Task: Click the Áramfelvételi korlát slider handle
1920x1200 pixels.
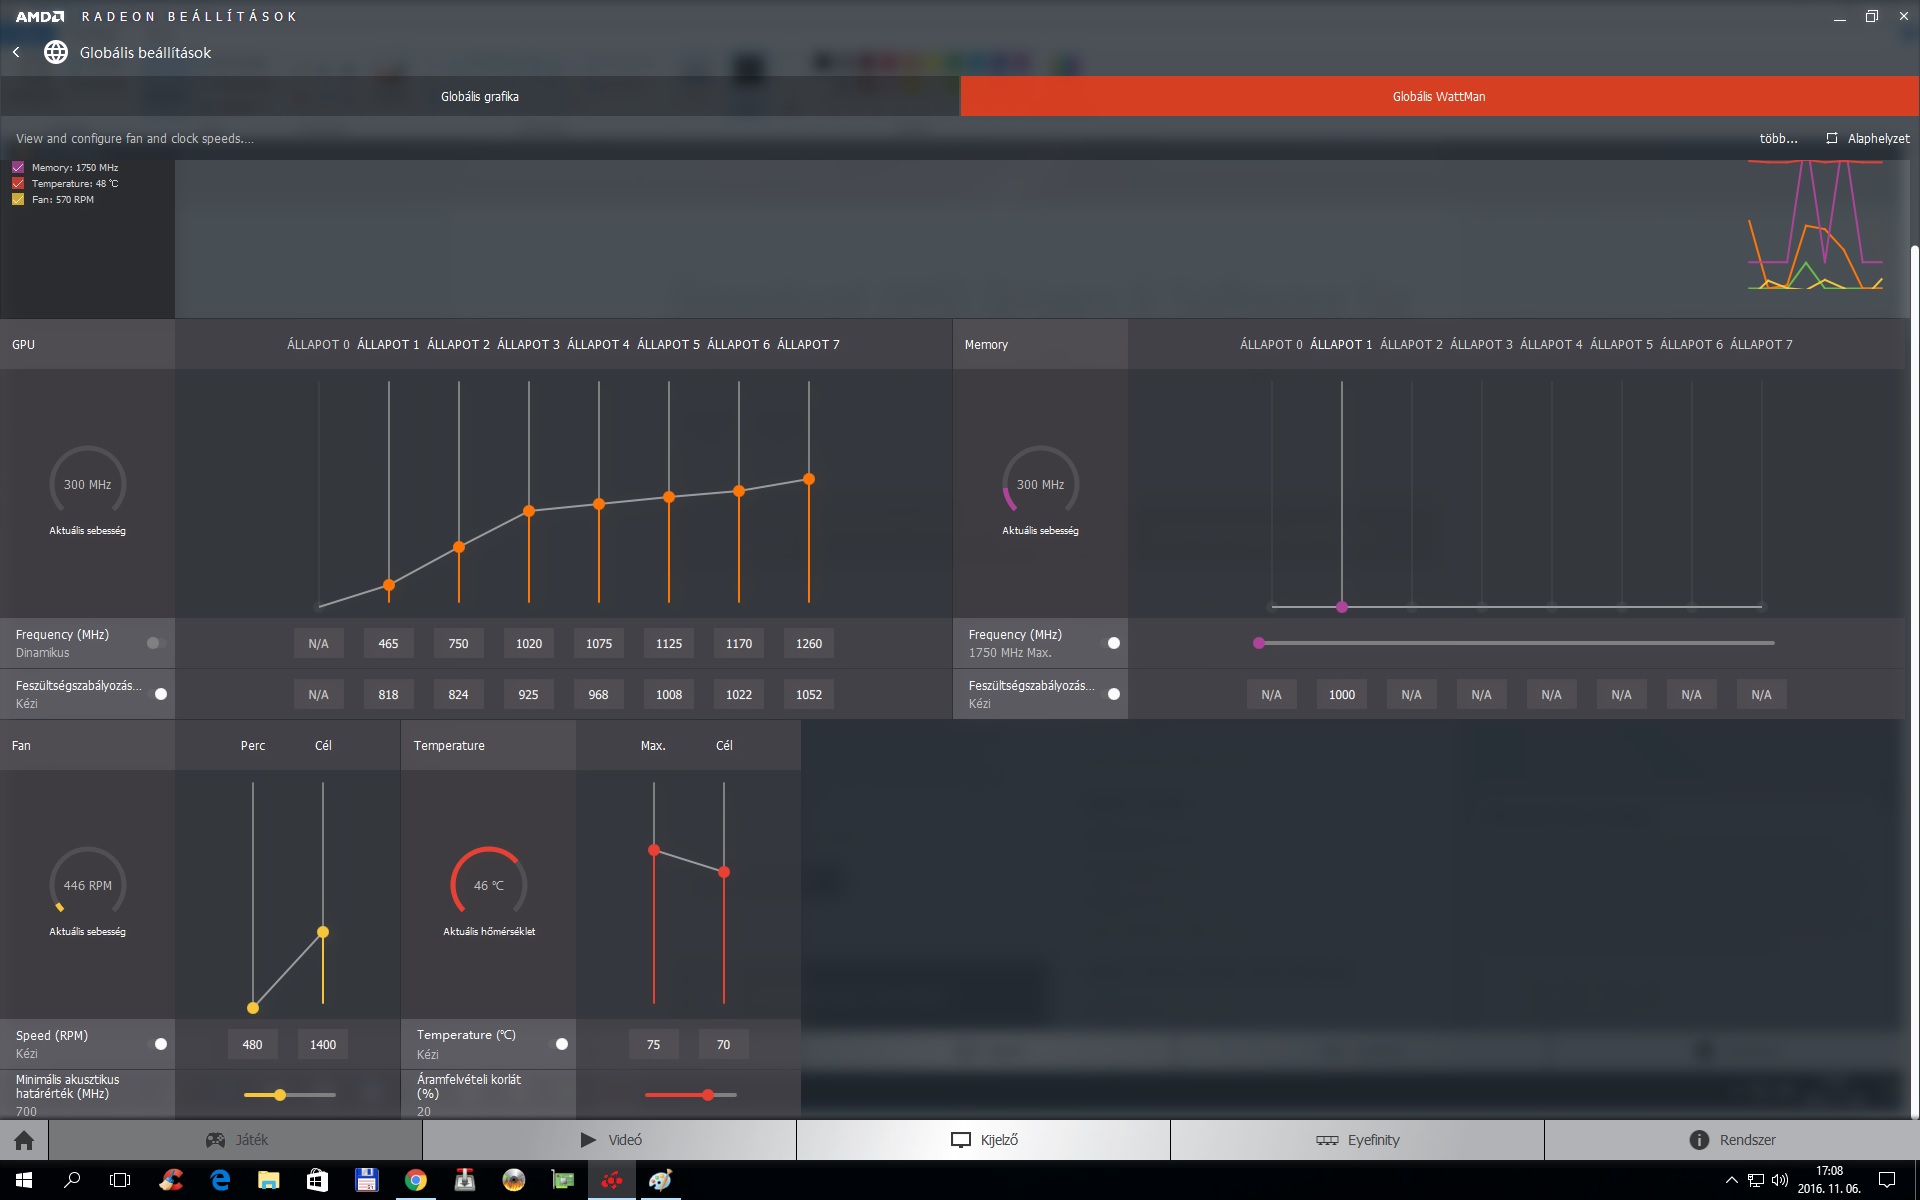Action: point(708,1095)
